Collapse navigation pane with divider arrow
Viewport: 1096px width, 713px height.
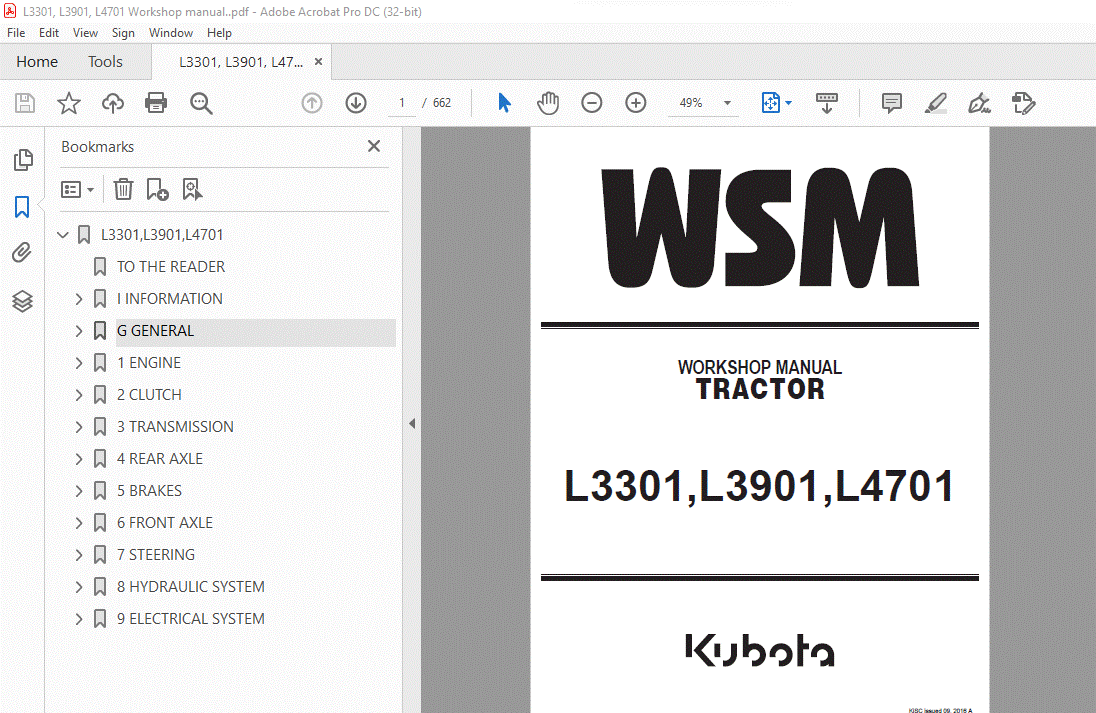coord(412,424)
